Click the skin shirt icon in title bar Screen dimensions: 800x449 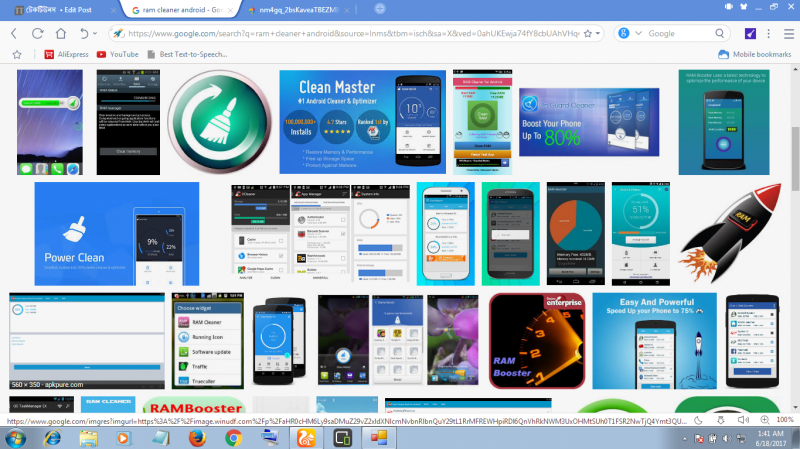[x=743, y=7]
